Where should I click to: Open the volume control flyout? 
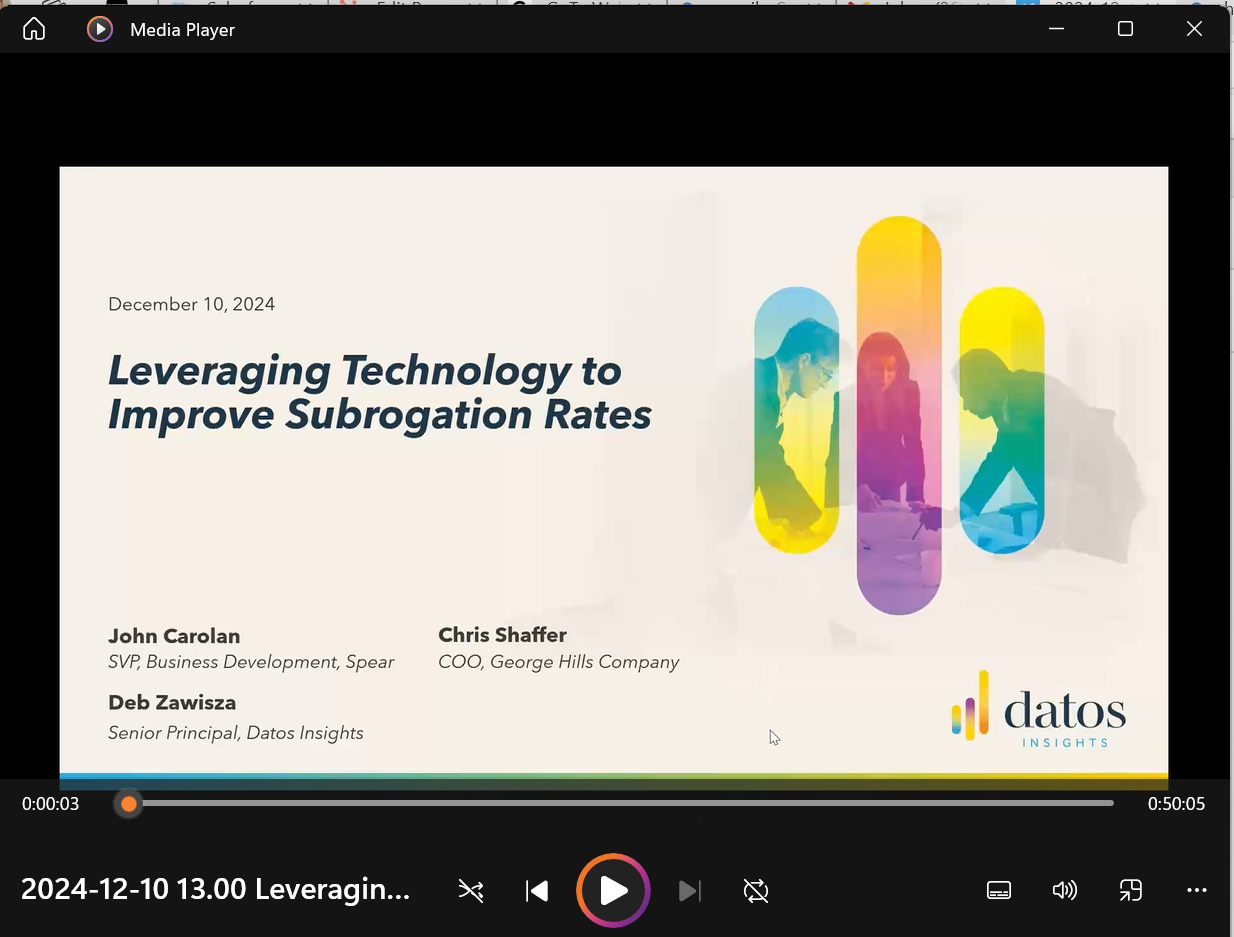(x=1064, y=890)
